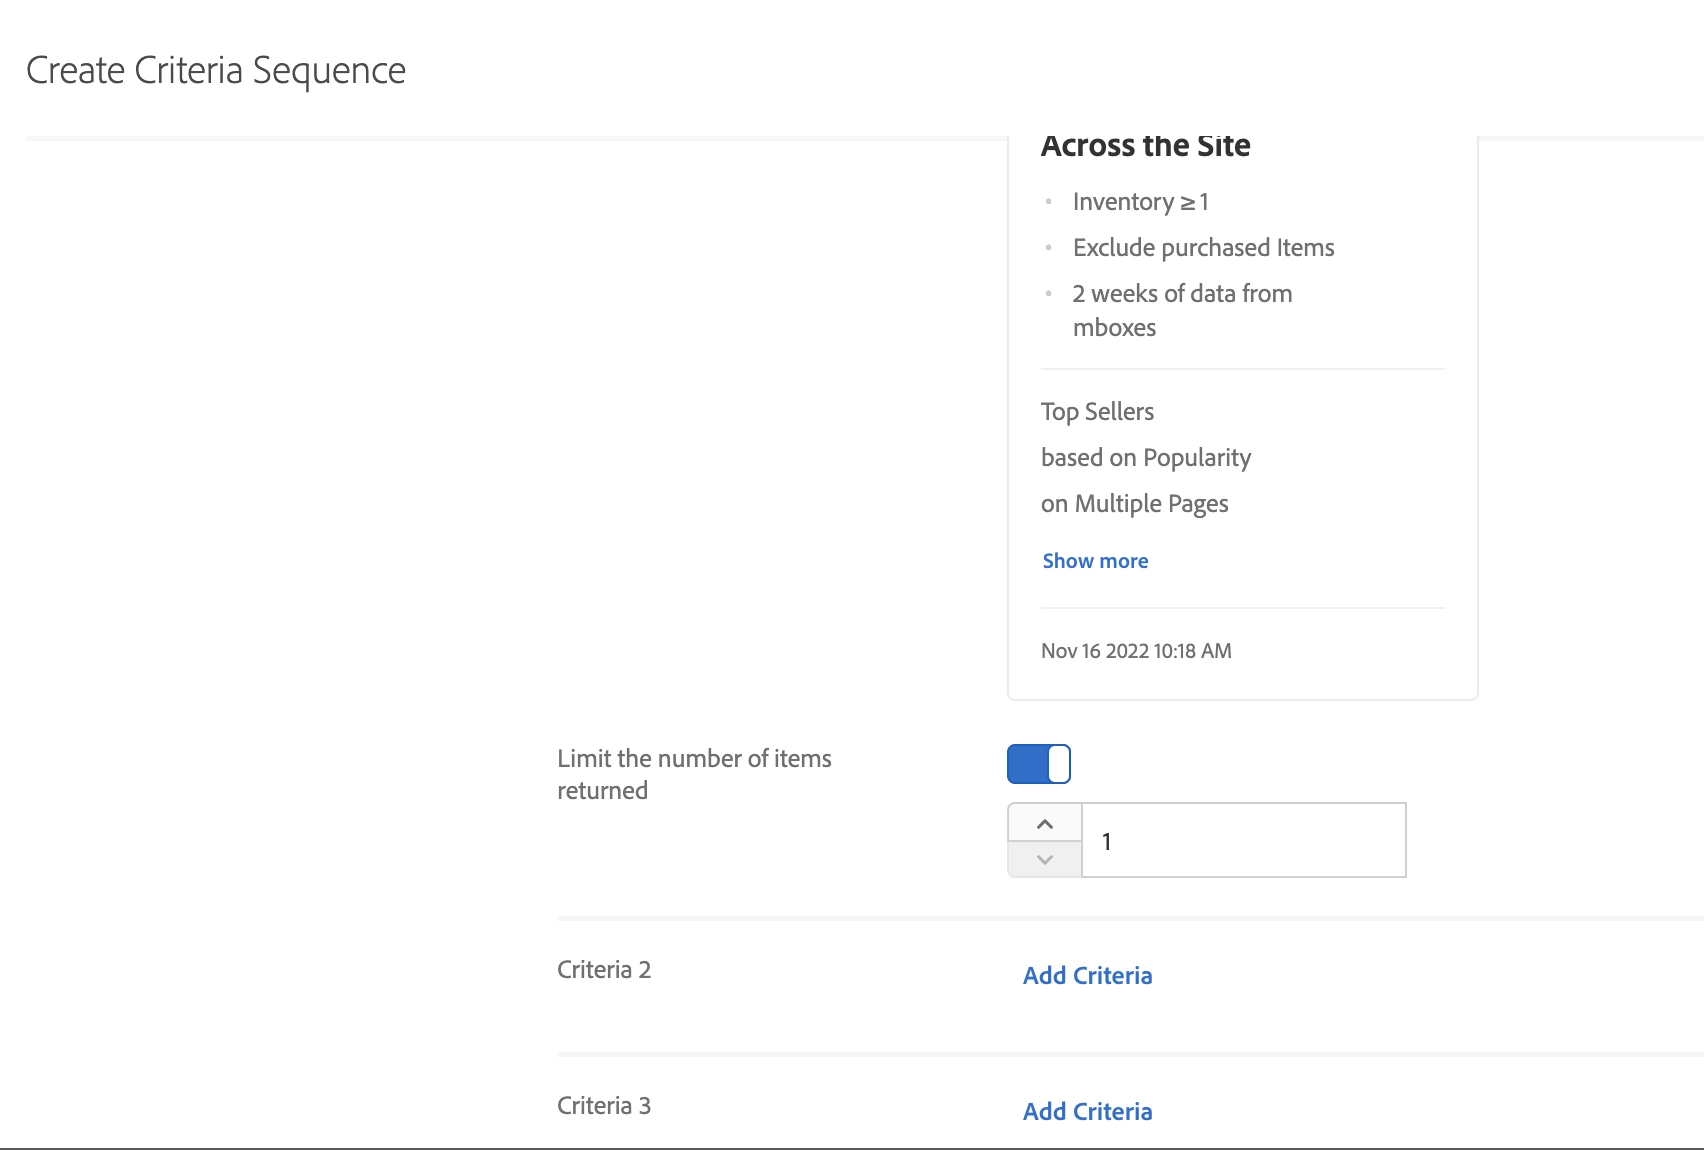Click the Show more link
Image resolution: width=1704 pixels, height=1150 pixels.
pos(1095,561)
